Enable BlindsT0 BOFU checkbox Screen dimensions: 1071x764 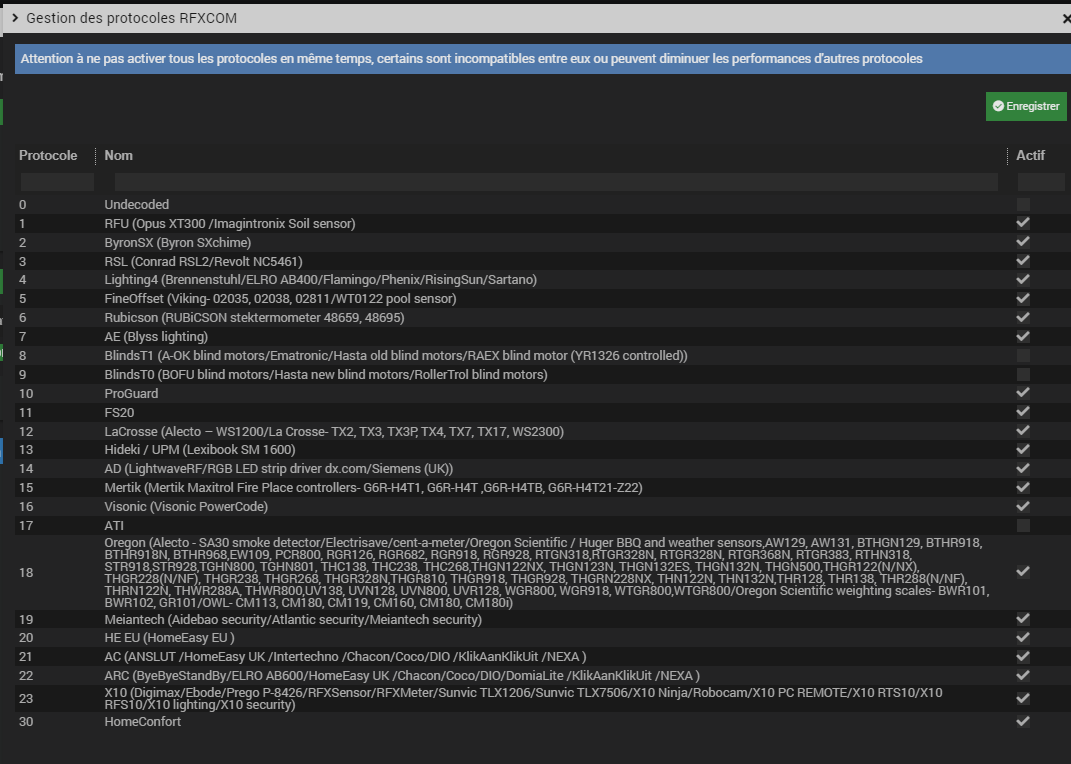point(1023,374)
